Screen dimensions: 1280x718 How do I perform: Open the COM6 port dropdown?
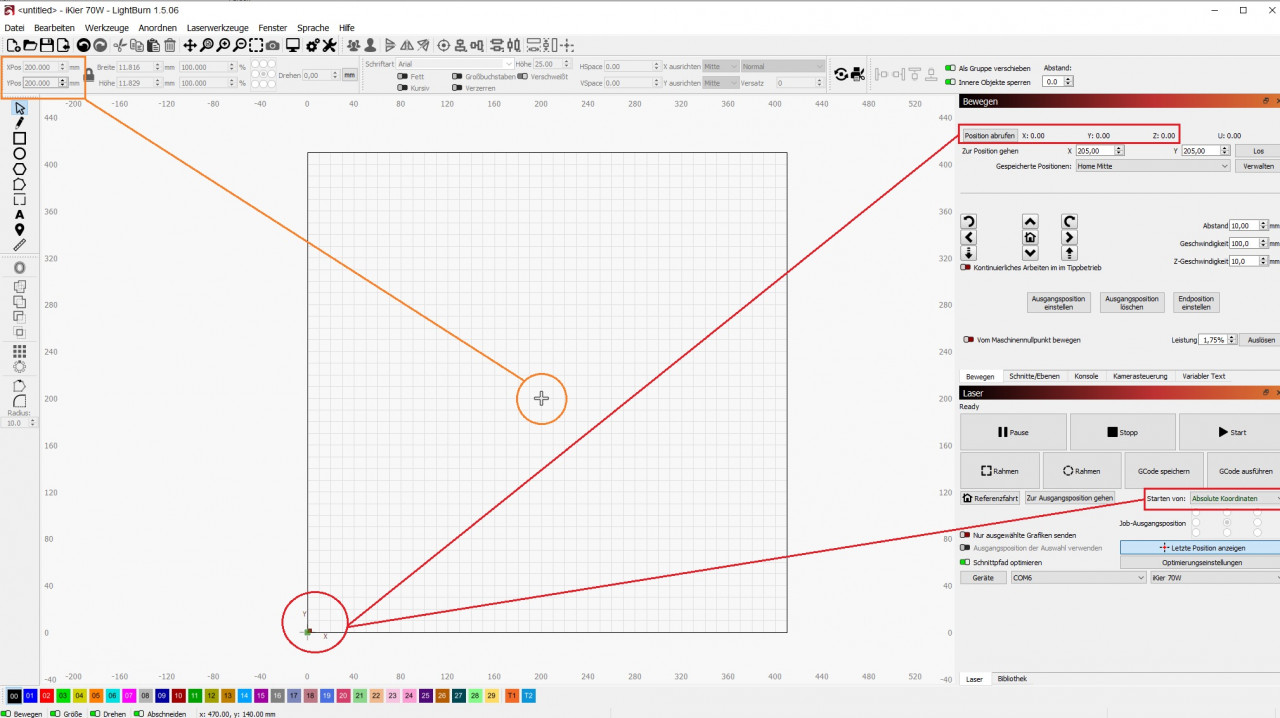1075,577
